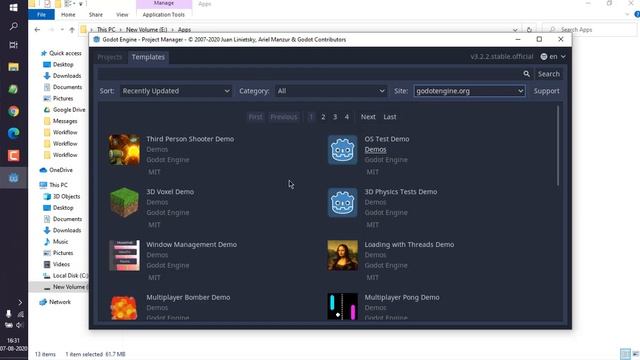This screenshot has height=360, width=640.
Task: Open File Explorer from the taskbar
Action: point(13,67)
